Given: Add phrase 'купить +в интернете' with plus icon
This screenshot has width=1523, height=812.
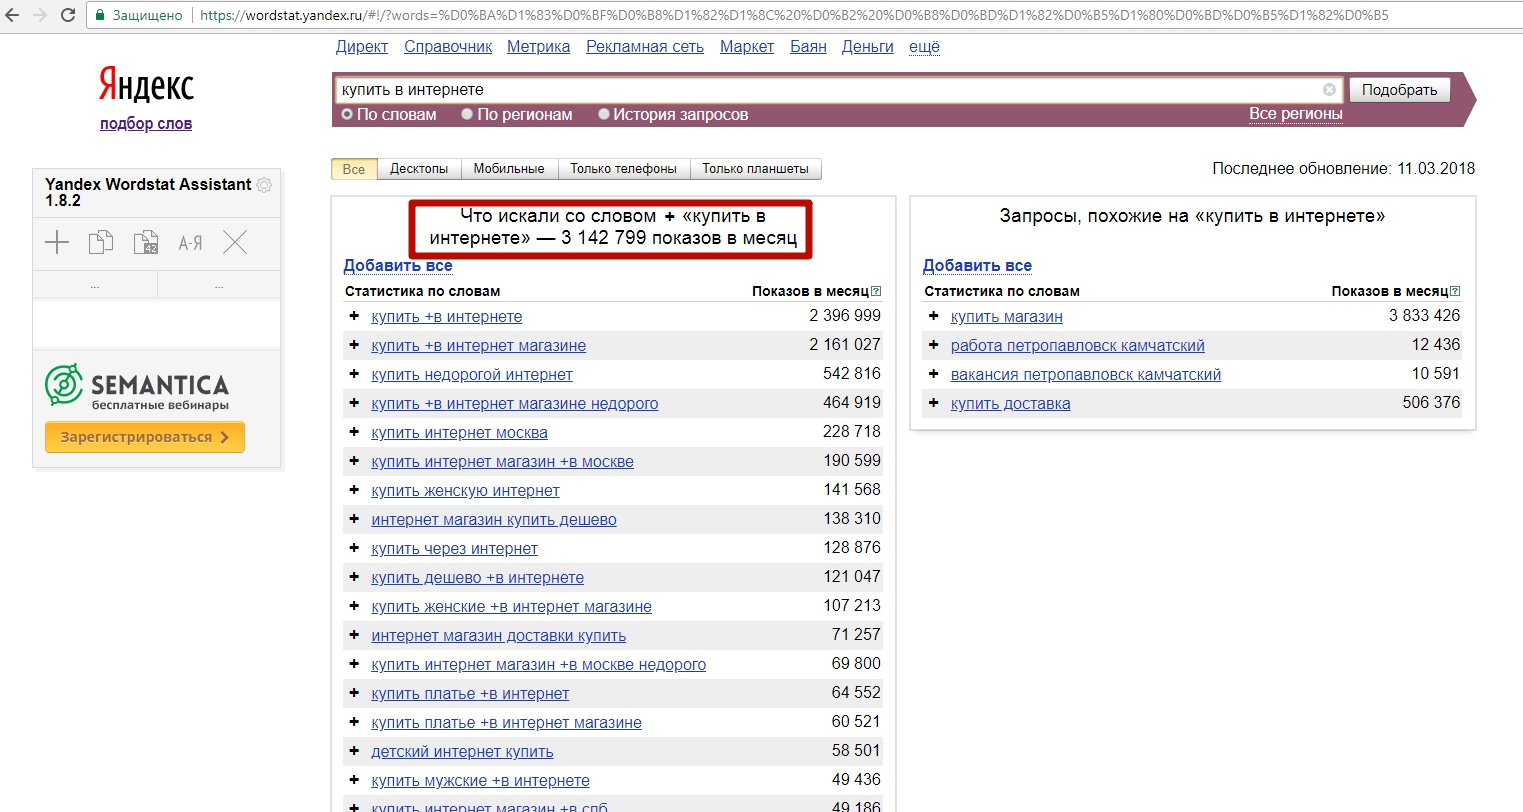Looking at the screenshot, I should point(354,316).
